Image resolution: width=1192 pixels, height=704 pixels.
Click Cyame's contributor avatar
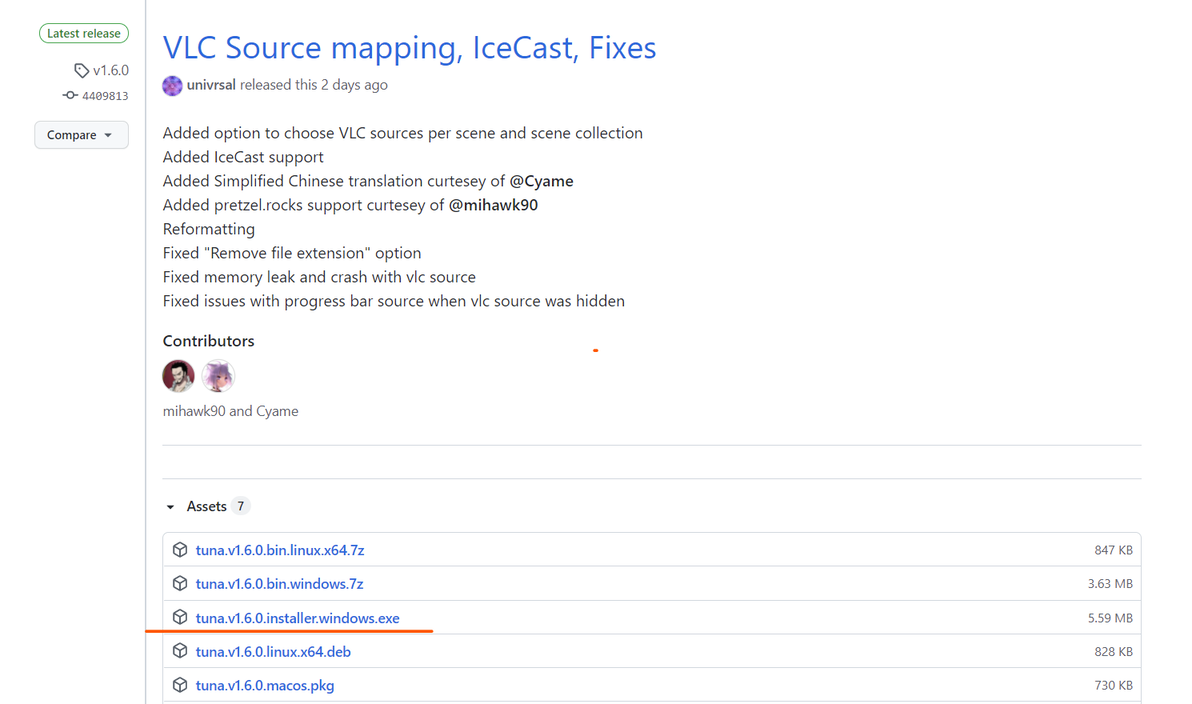point(217,376)
